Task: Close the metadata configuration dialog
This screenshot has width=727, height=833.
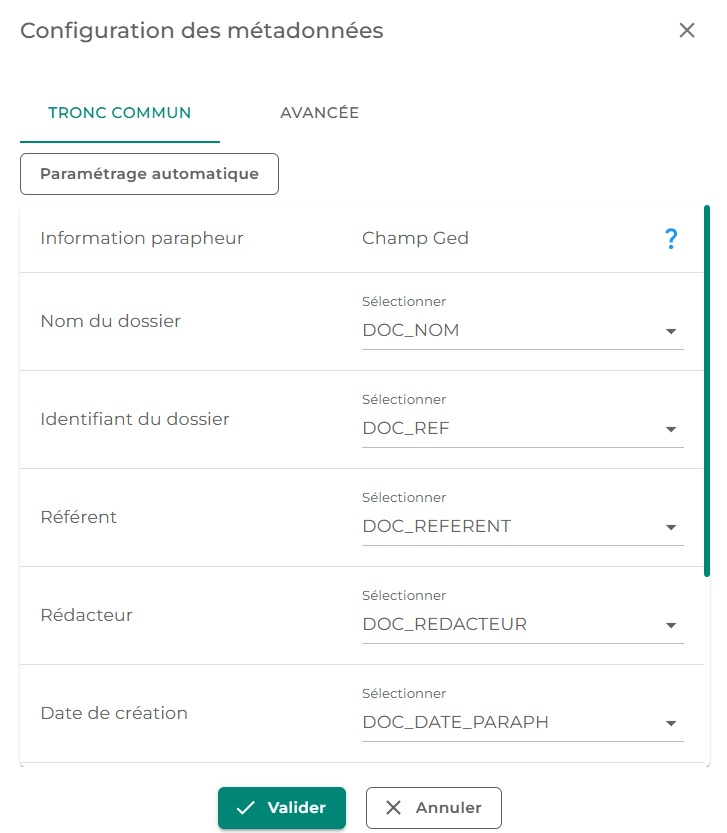Action: tap(687, 30)
